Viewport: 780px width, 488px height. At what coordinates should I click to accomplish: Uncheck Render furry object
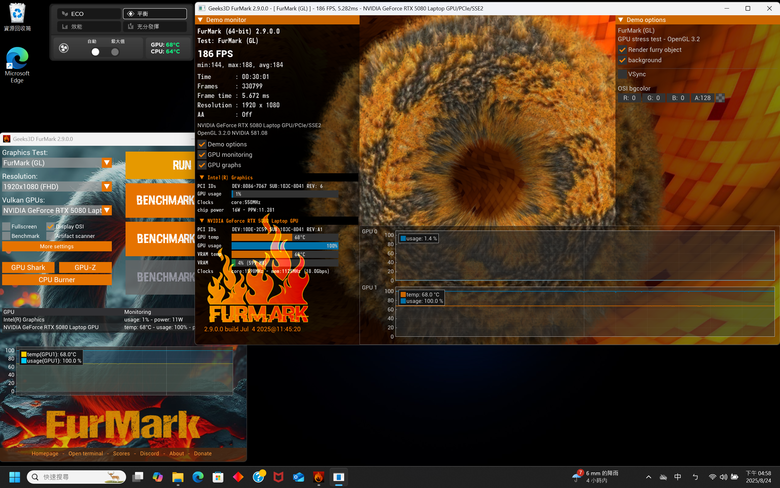(x=622, y=50)
